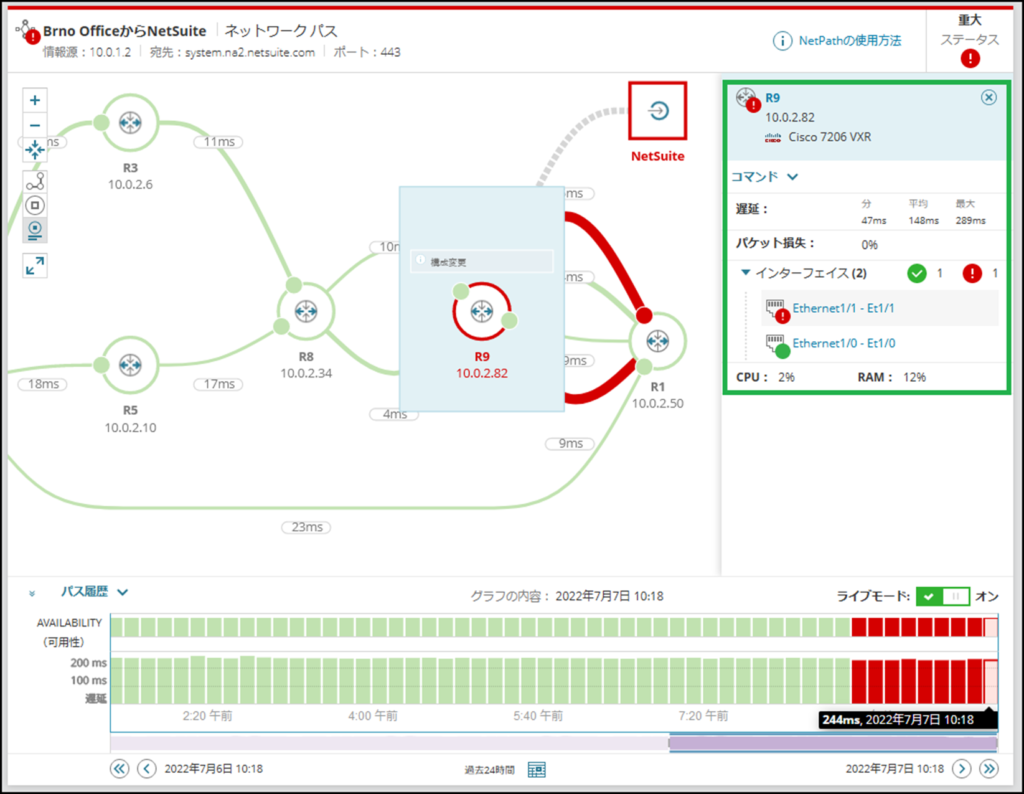This screenshot has width=1024, height=794.
Task: Click the 10.0.2.82 address in details panel
Action: [790, 118]
